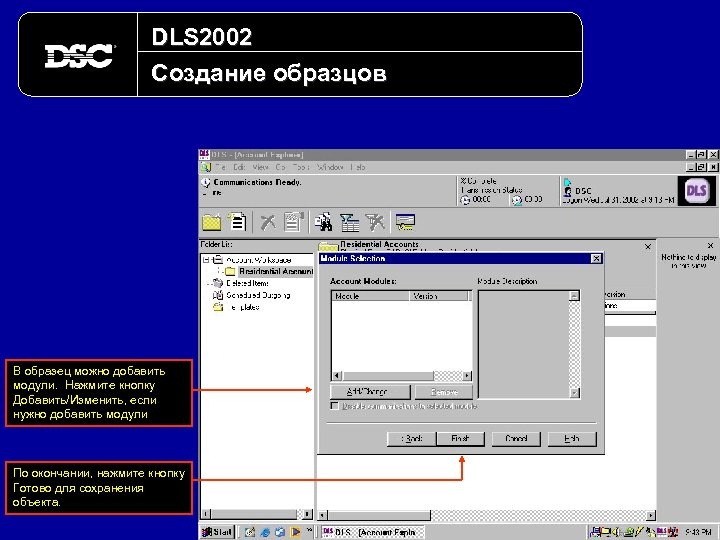This screenshot has height=540, width=720.
Task: Open the Tools menu
Action: point(301,167)
